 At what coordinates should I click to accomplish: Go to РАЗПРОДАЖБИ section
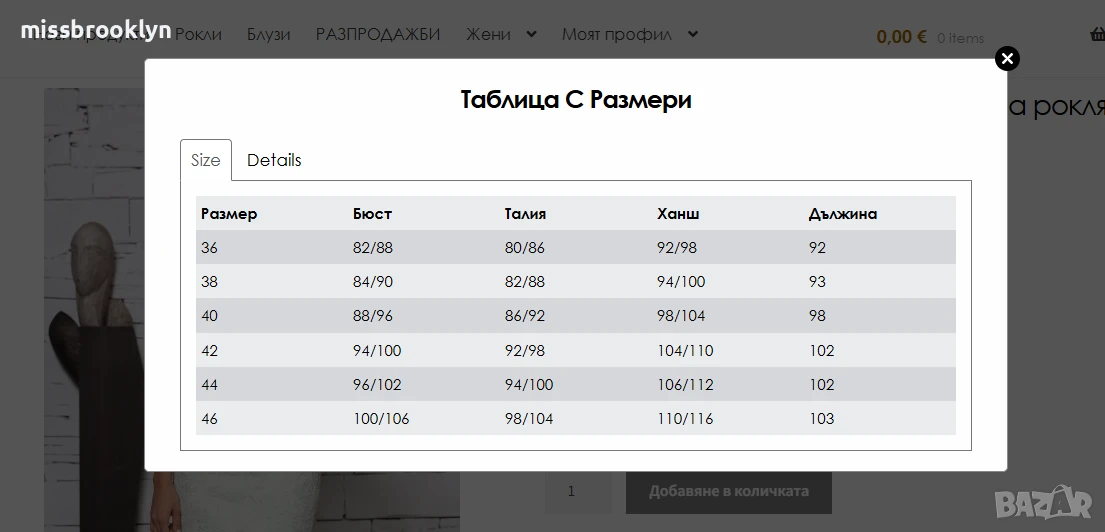click(378, 34)
